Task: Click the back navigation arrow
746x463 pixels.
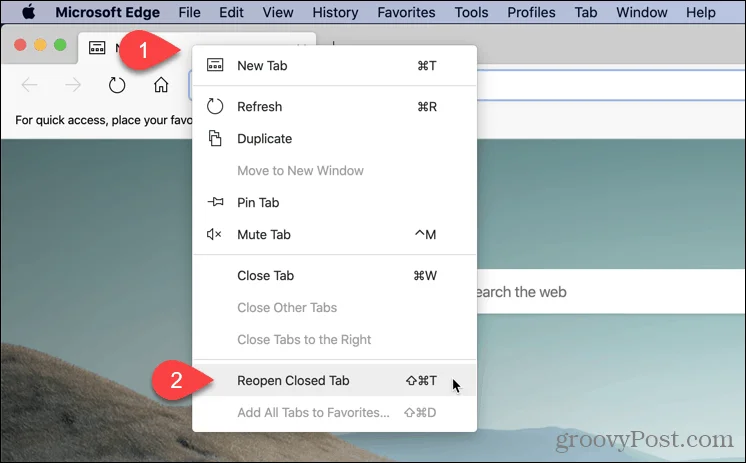Action: pos(29,85)
